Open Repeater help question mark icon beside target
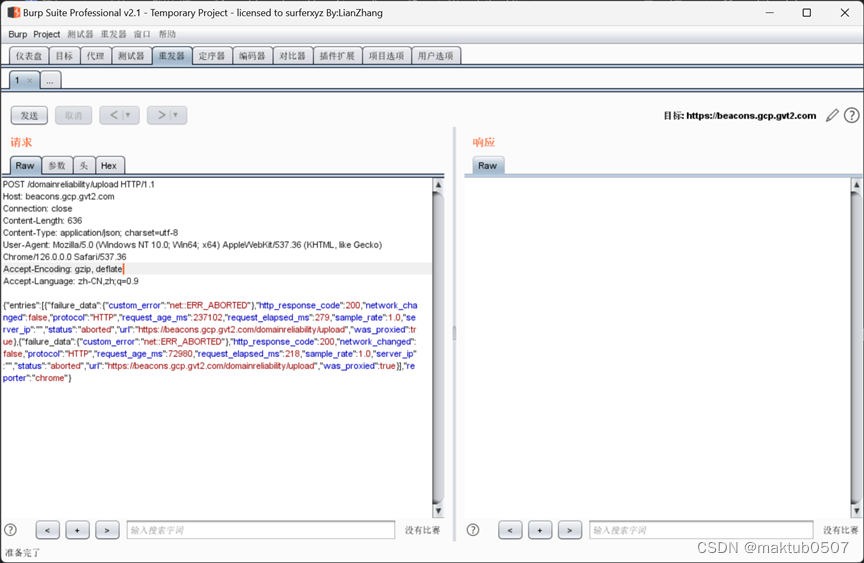The height and width of the screenshot is (563, 864). pyautogui.click(x=851, y=115)
